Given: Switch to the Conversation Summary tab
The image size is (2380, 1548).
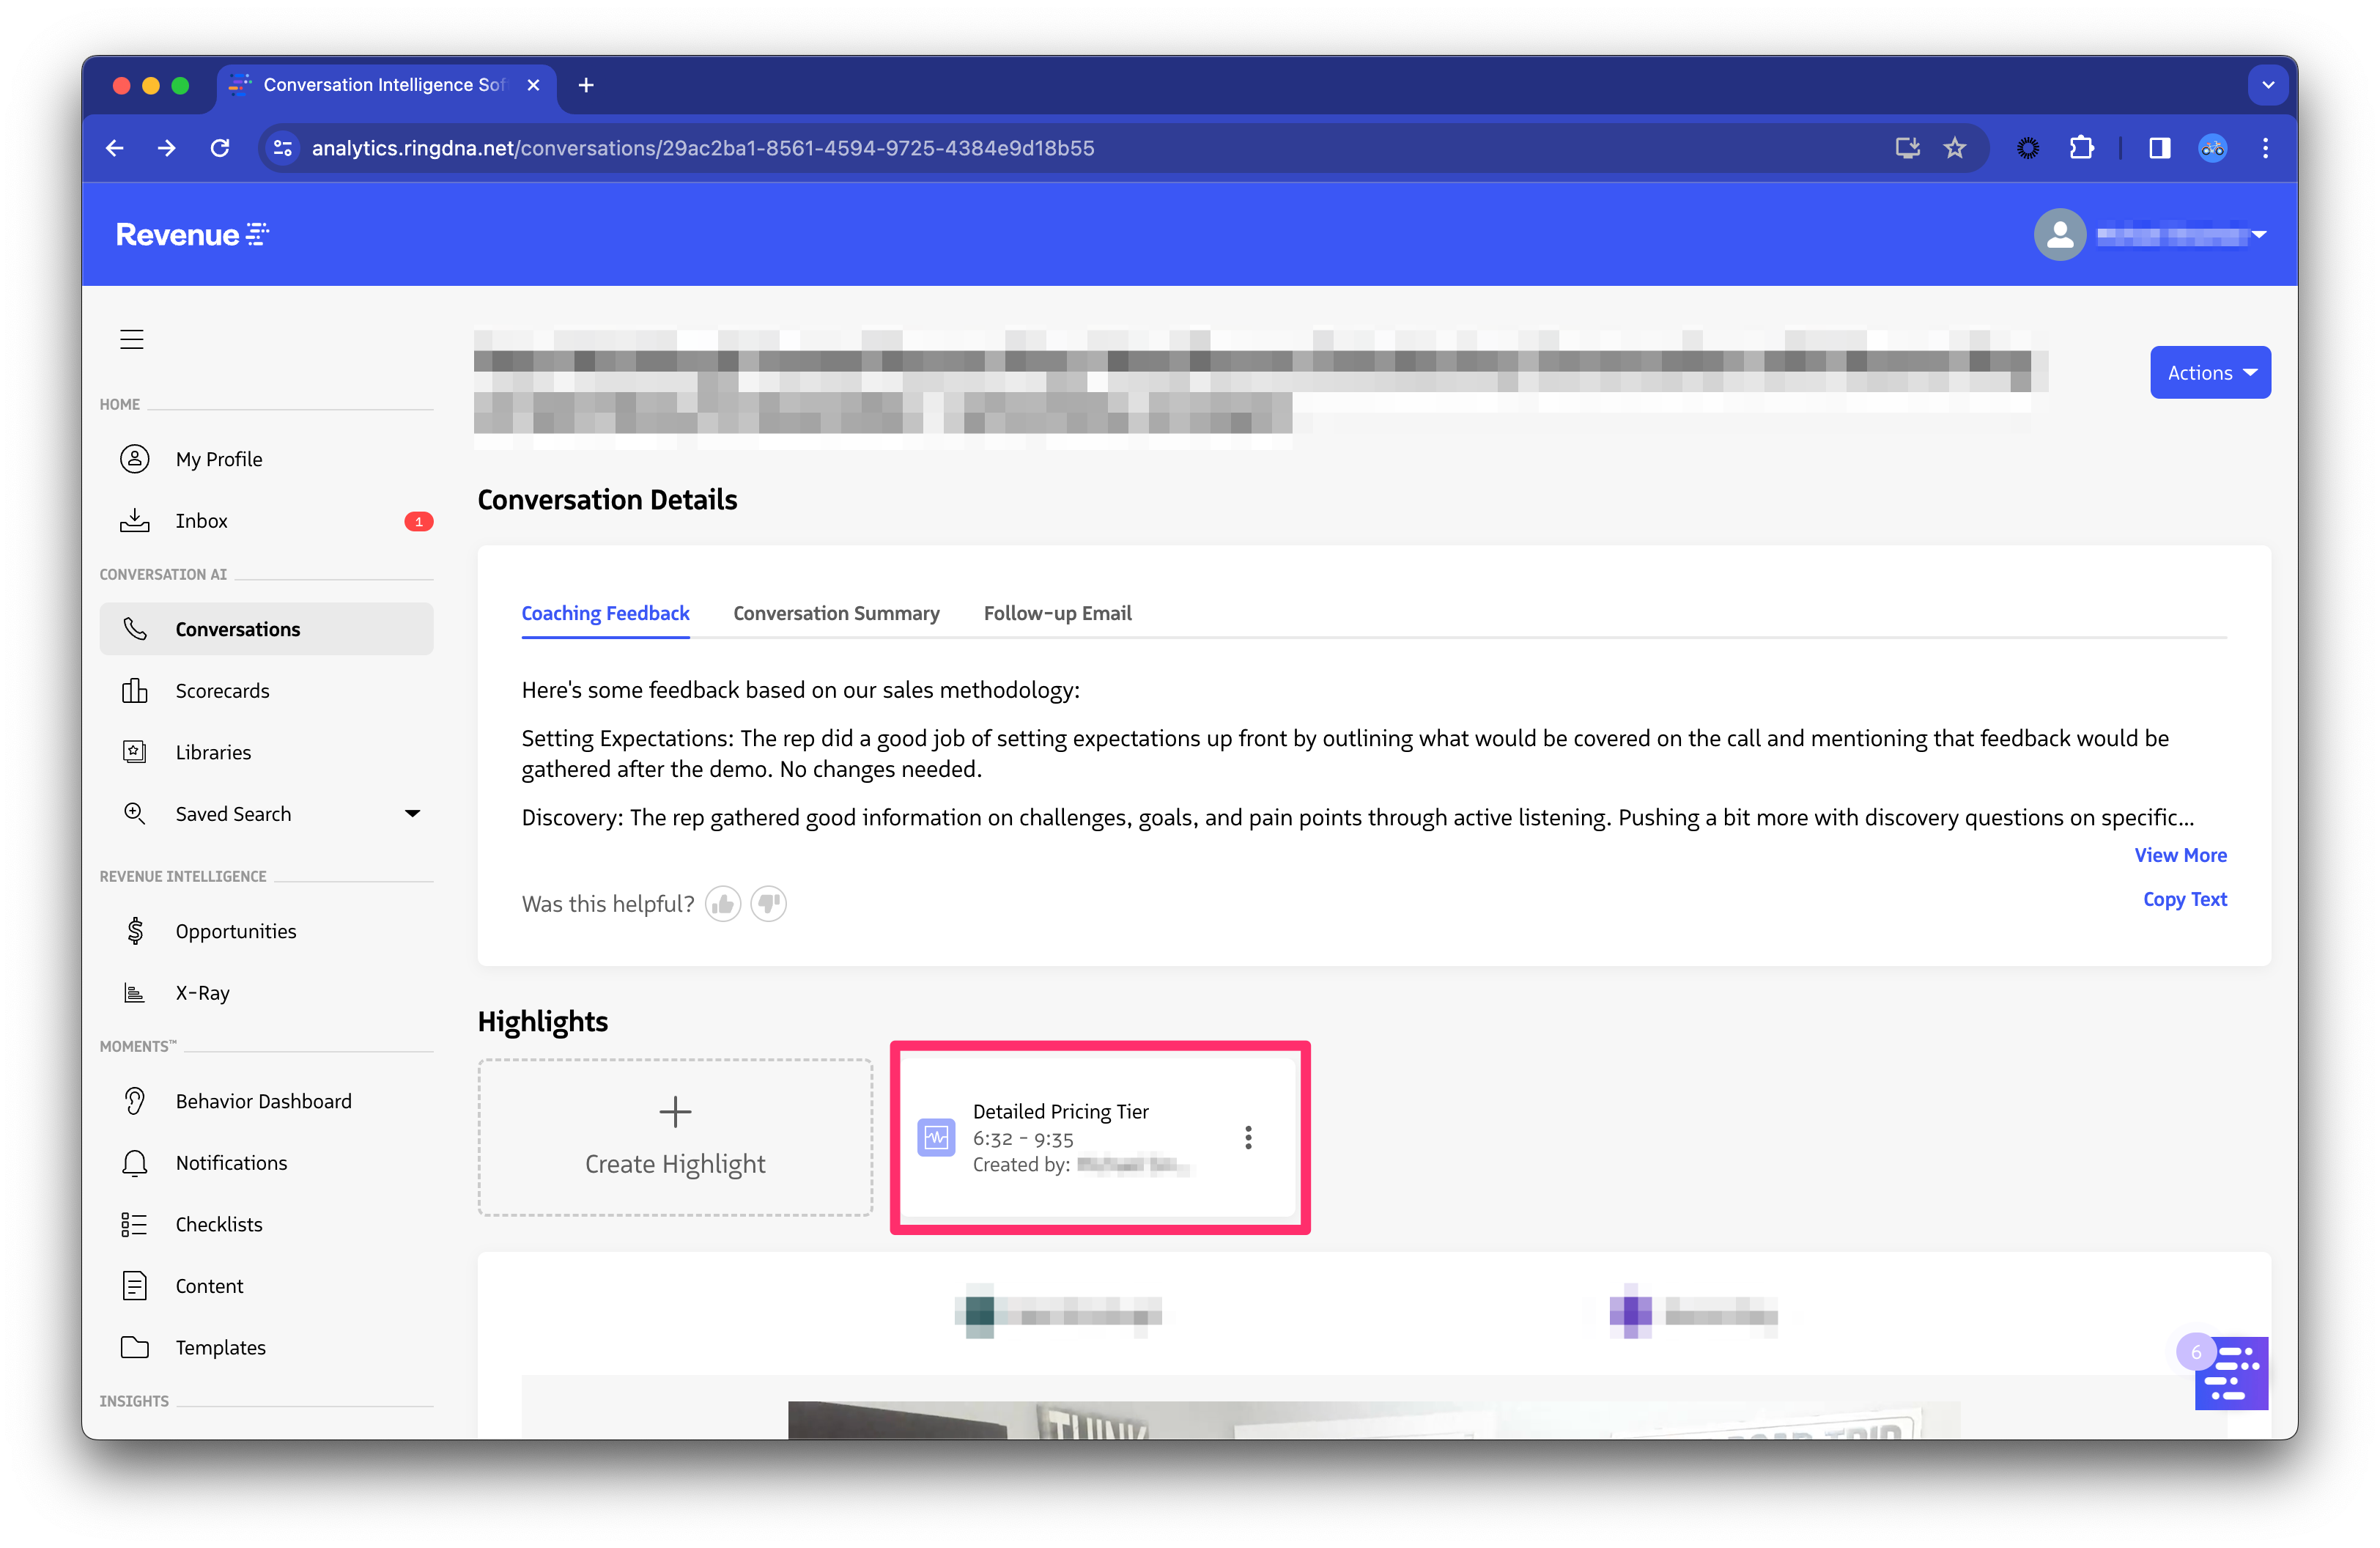Looking at the screenshot, I should pyautogui.click(x=836, y=613).
